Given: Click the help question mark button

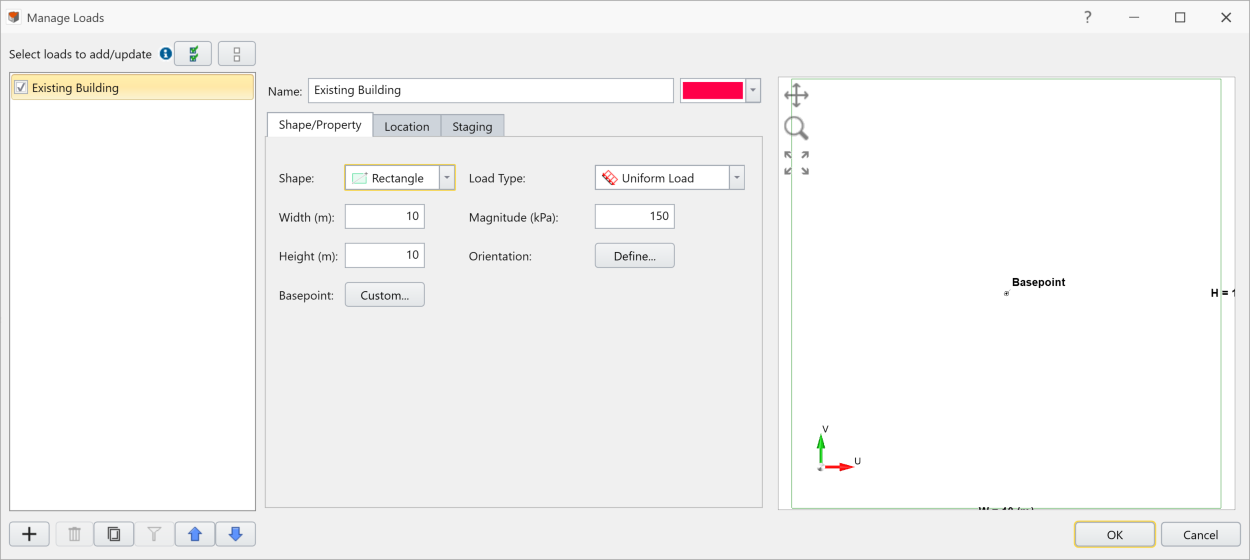Looking at the screenshot, I should pos(1087,17).
